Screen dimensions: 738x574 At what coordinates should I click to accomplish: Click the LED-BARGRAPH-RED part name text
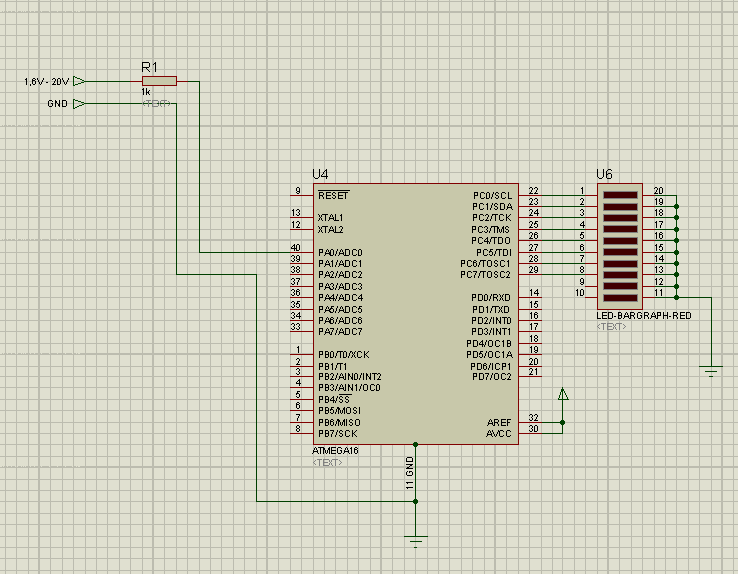coord(643,315)
